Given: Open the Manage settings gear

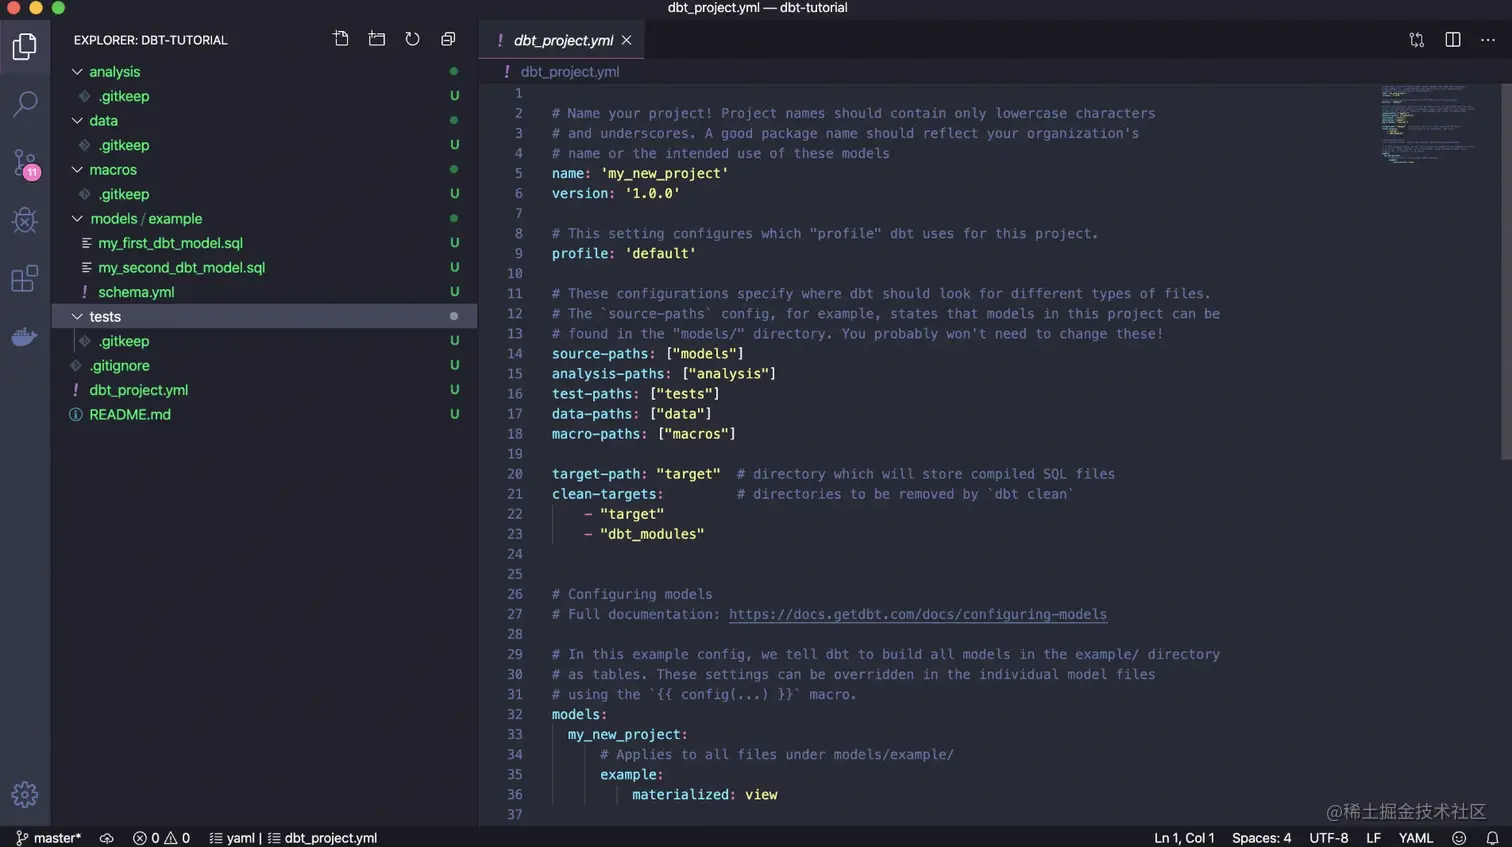Looking at the screenshot, I should pos(25,794).
